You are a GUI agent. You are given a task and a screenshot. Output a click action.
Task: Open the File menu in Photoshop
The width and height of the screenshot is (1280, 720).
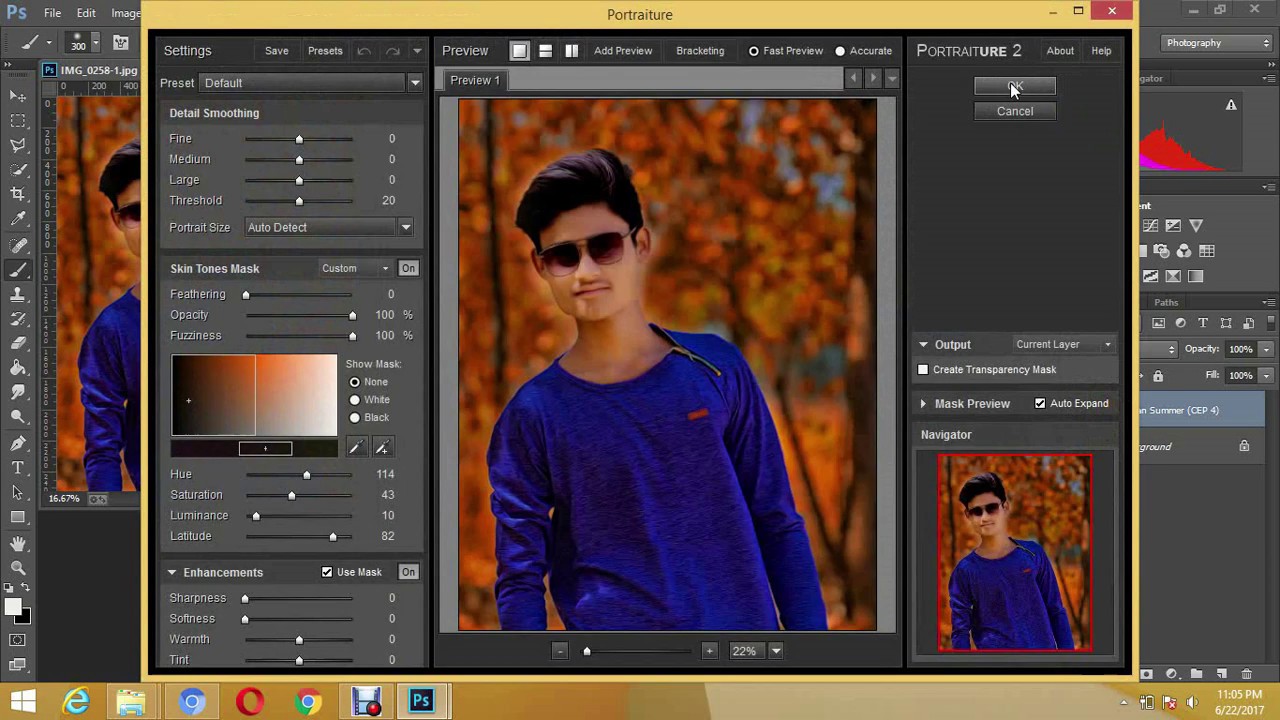click(52, 13)
